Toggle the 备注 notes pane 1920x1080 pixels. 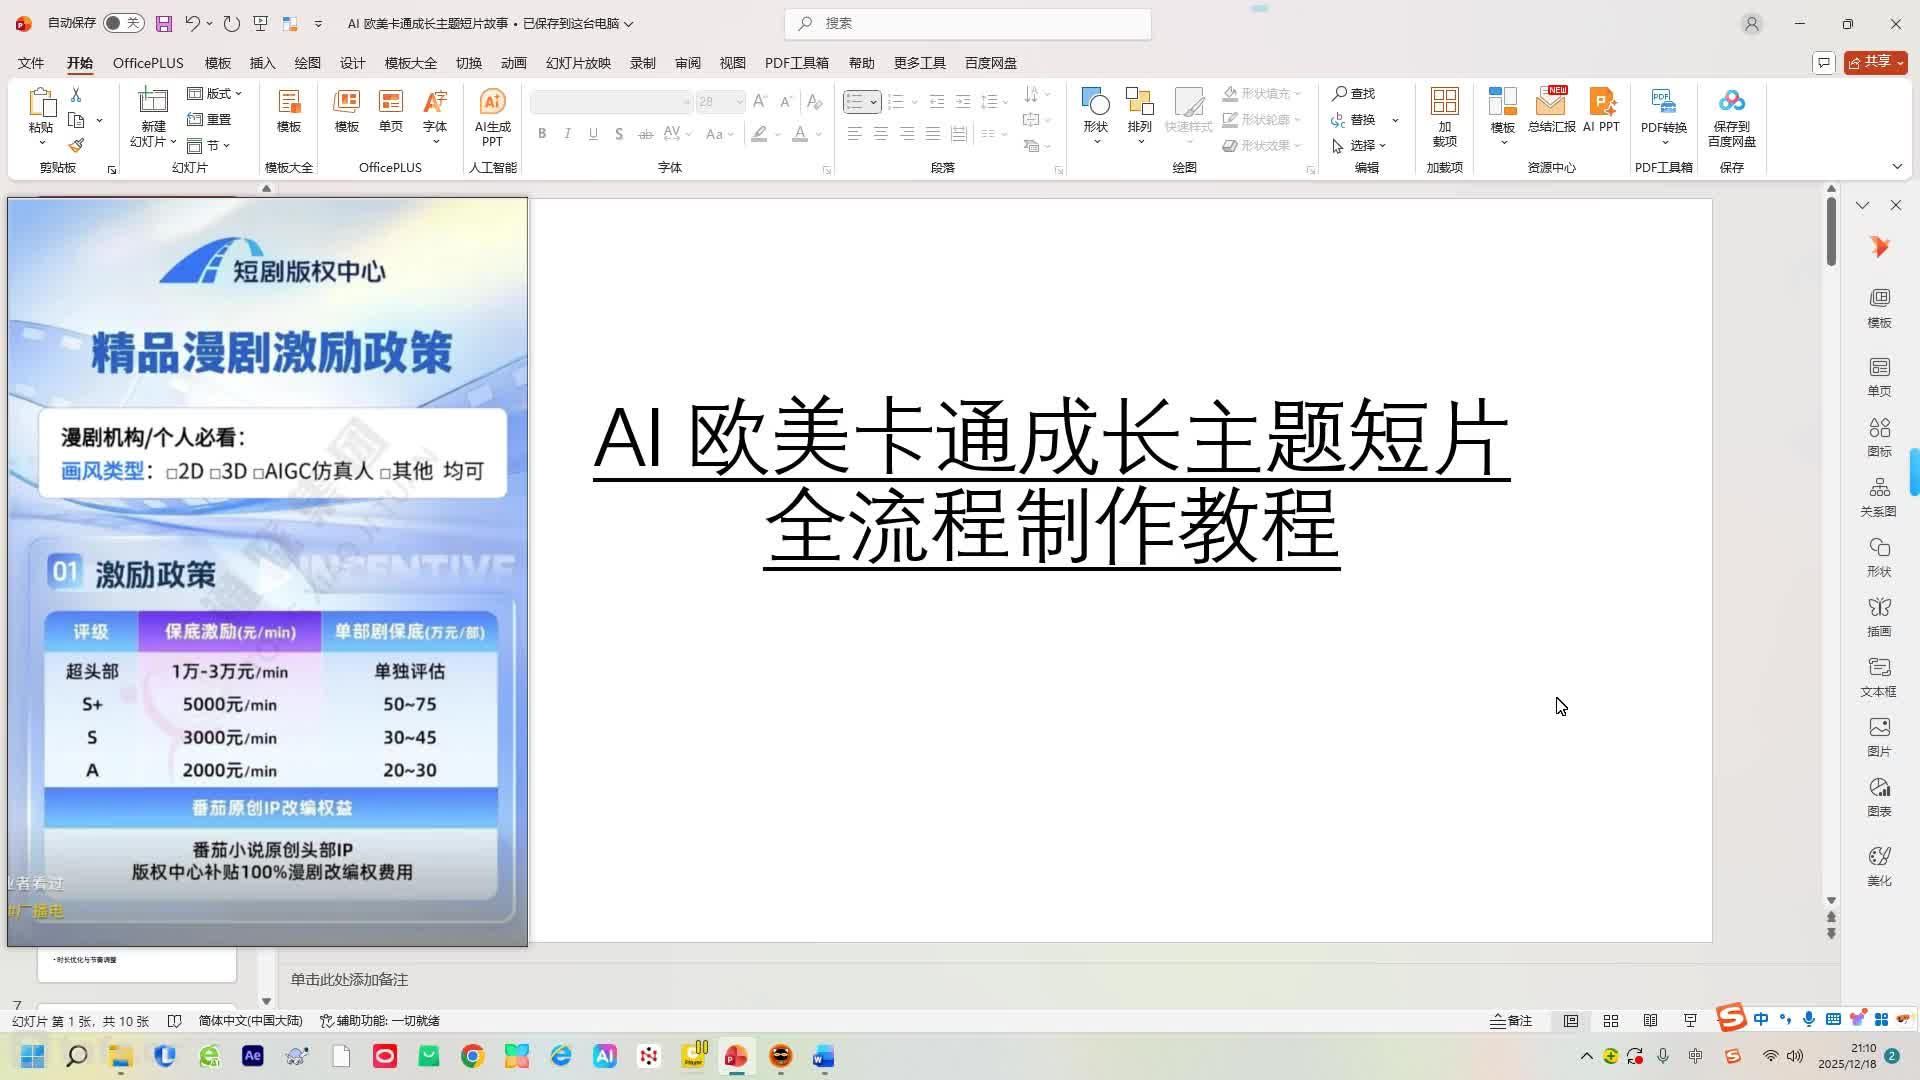coord(1511,1021)
